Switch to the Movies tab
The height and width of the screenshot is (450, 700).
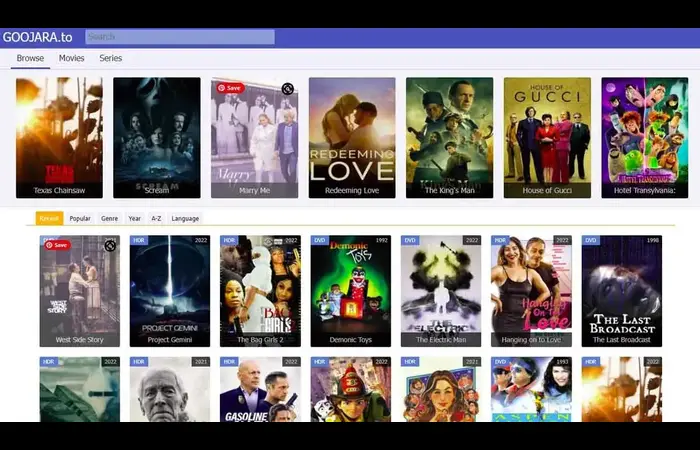[71, 58]
